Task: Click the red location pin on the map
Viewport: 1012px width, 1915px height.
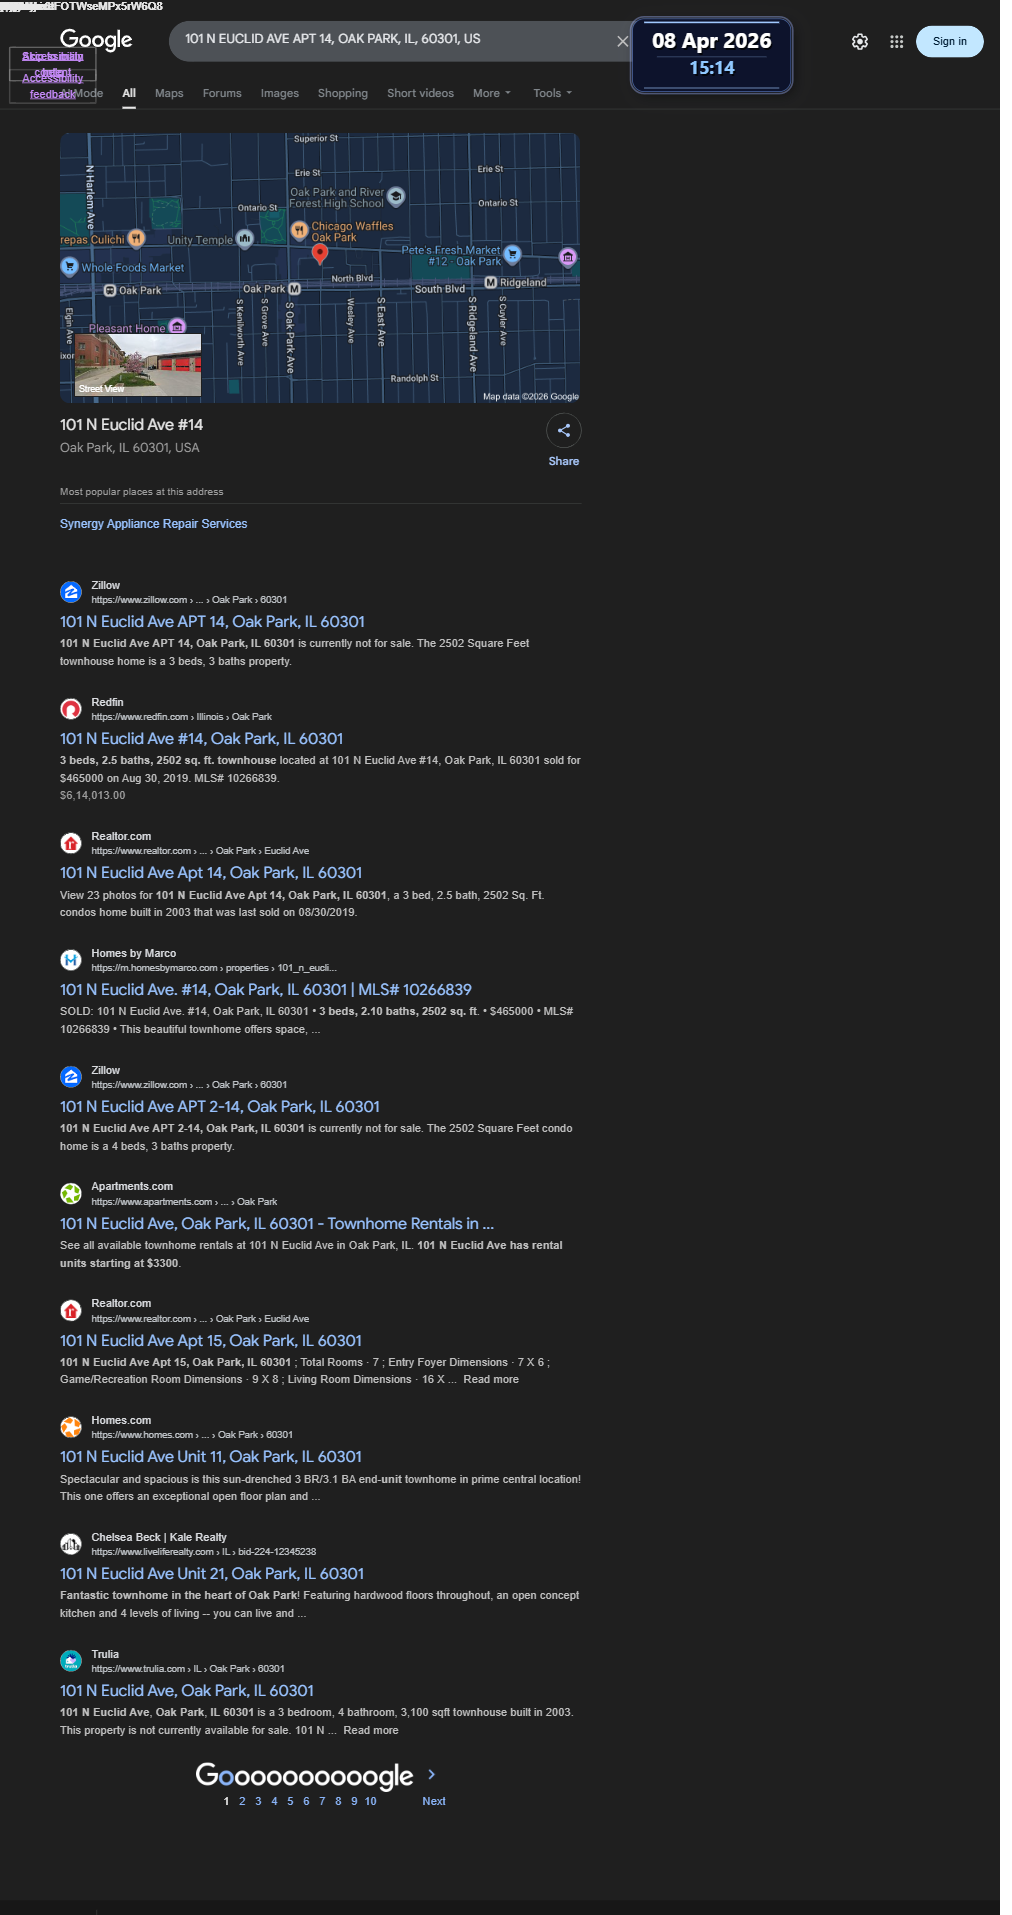Action: point(320,254)
